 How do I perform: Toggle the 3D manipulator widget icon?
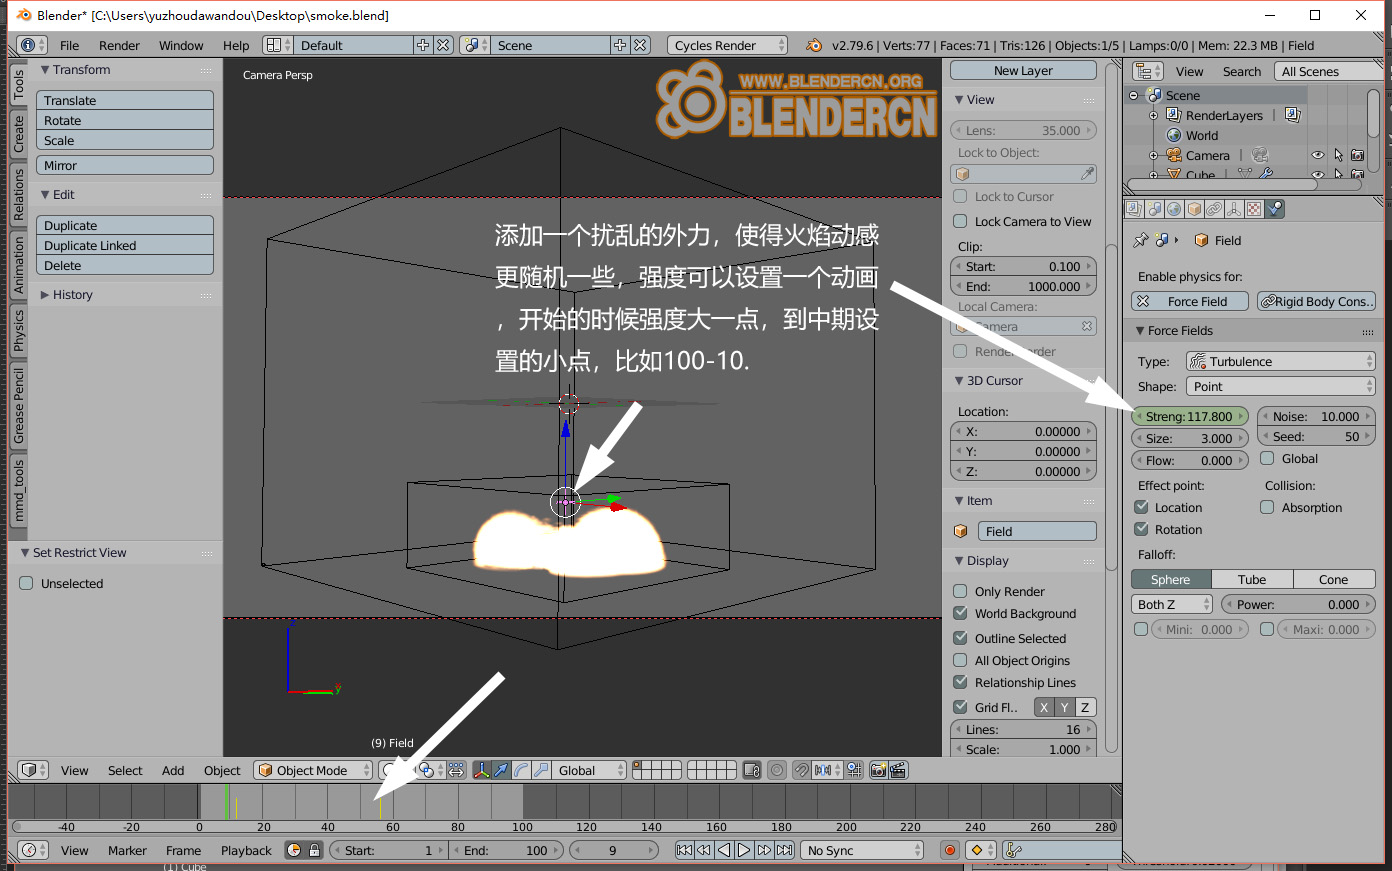tap(482, 770)
